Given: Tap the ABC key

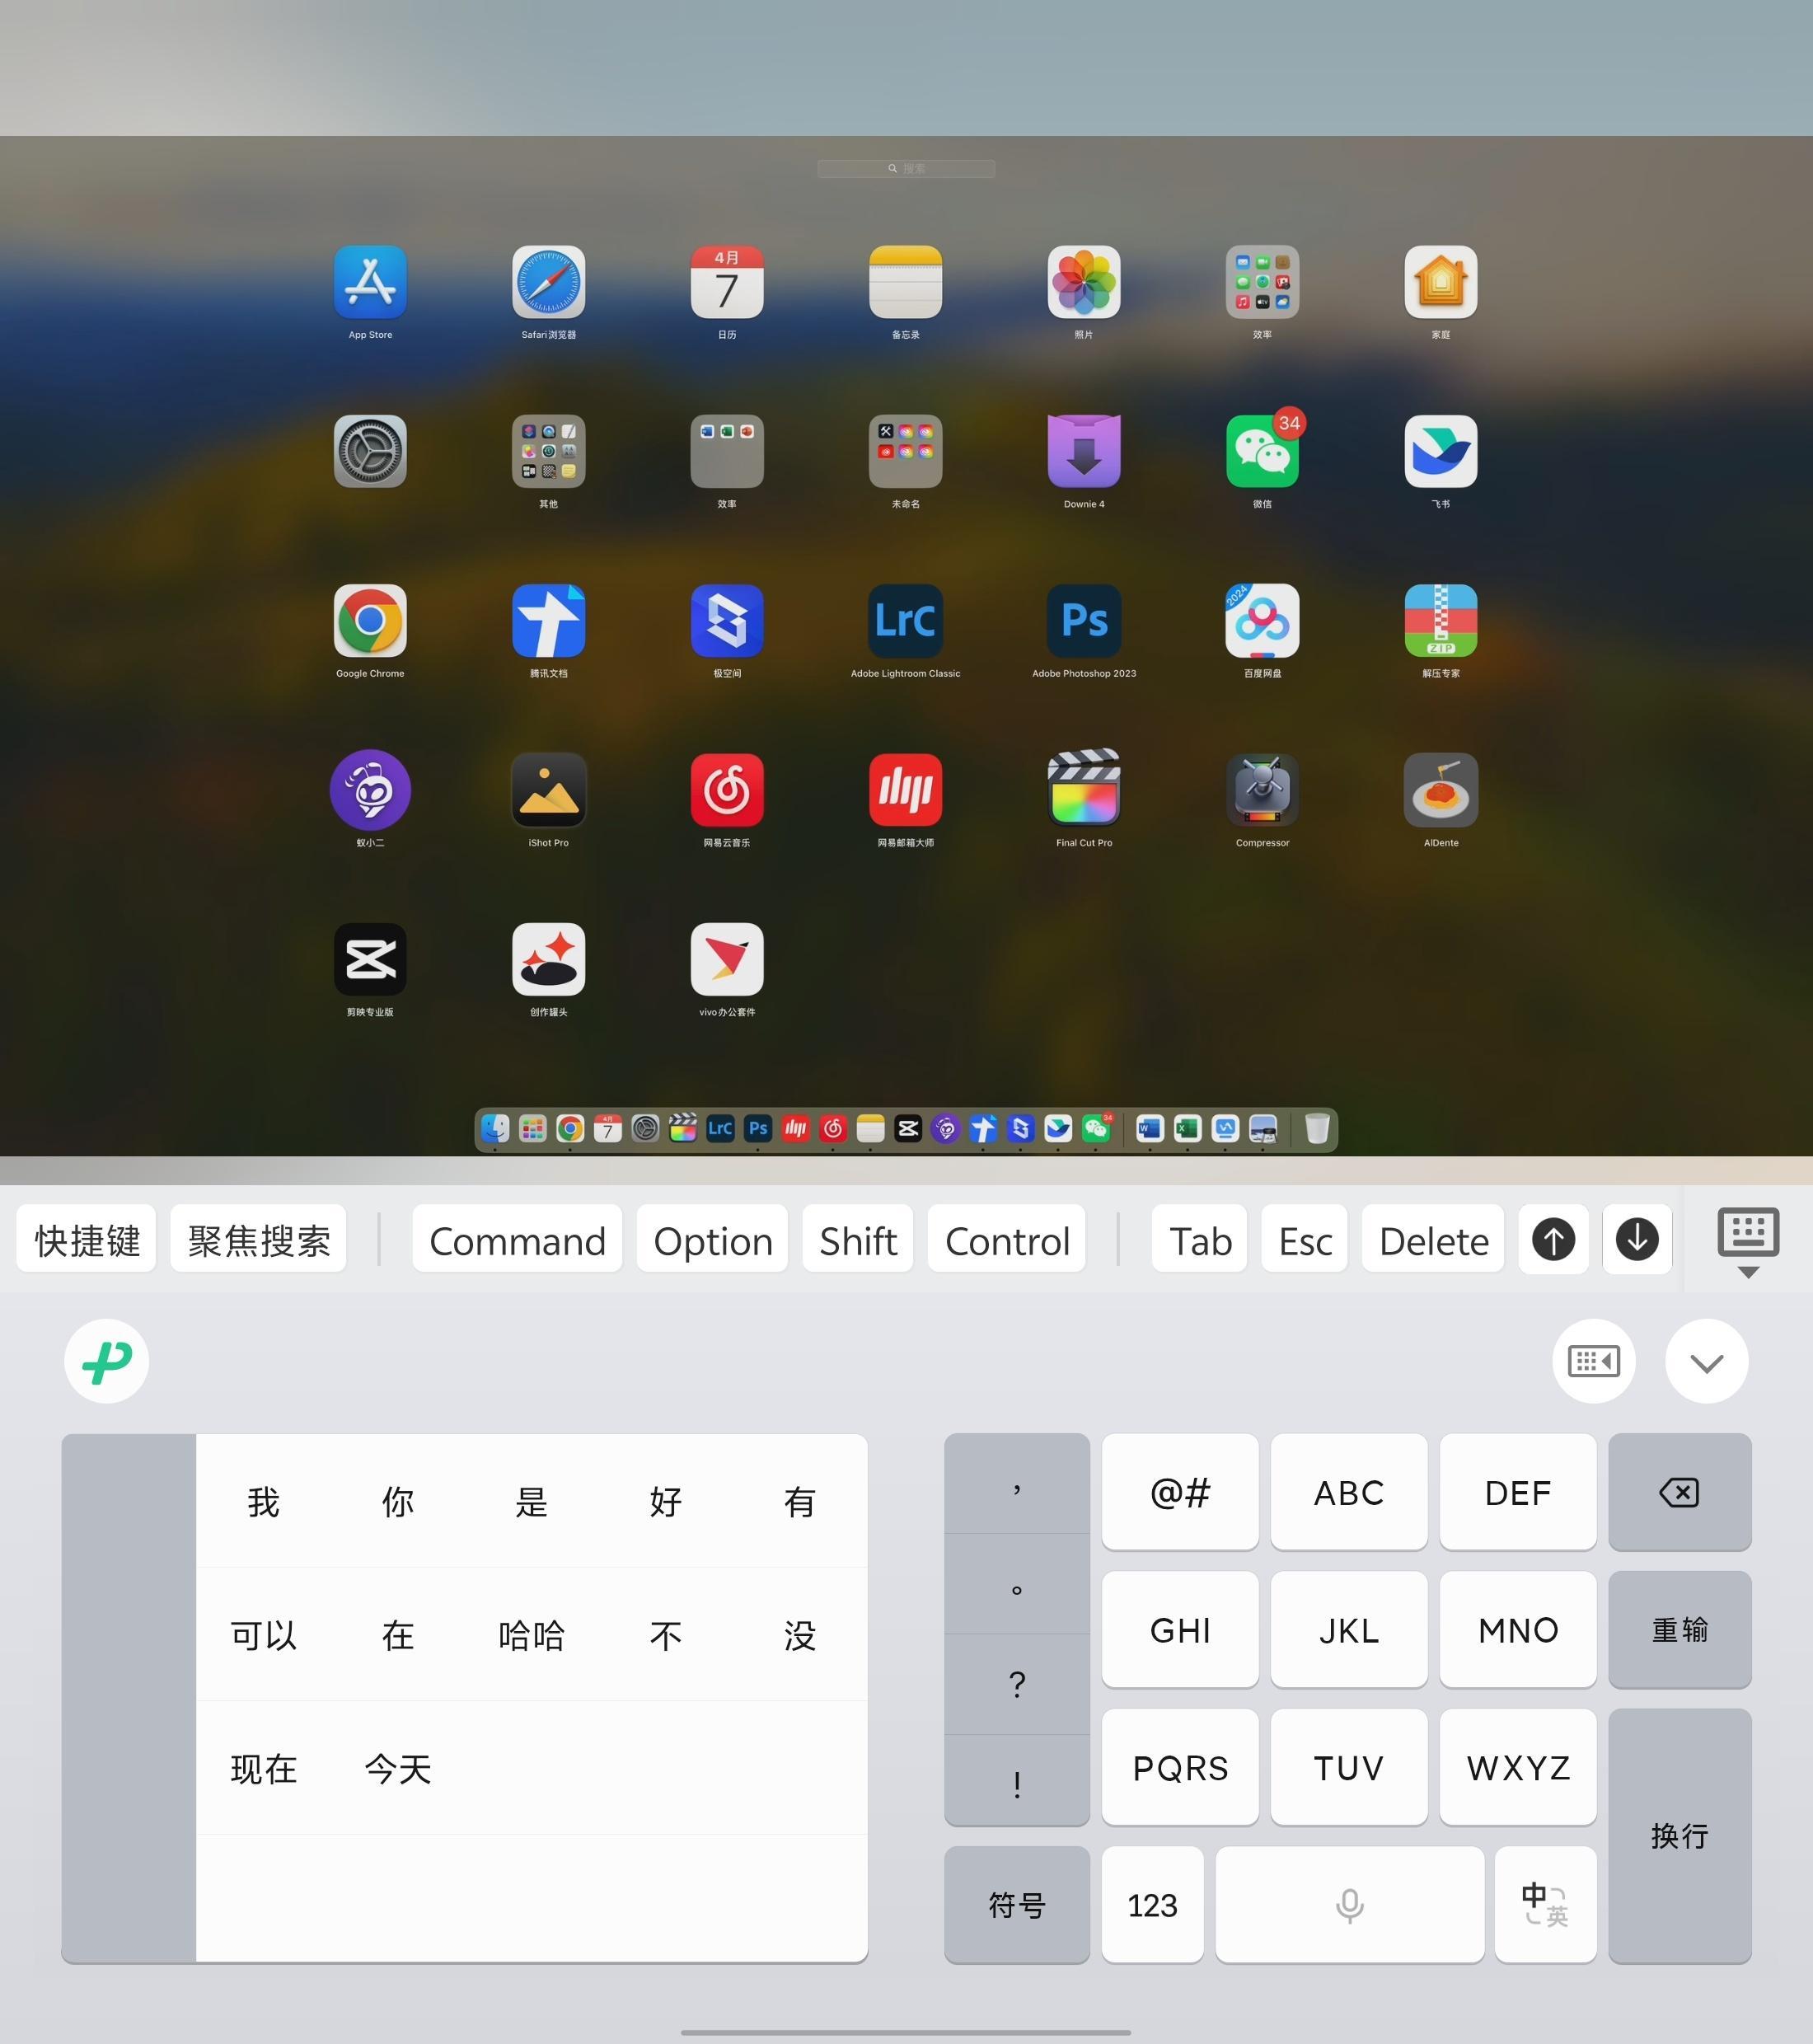Looking at the screenshot, I should (x=1348, y=1492).
